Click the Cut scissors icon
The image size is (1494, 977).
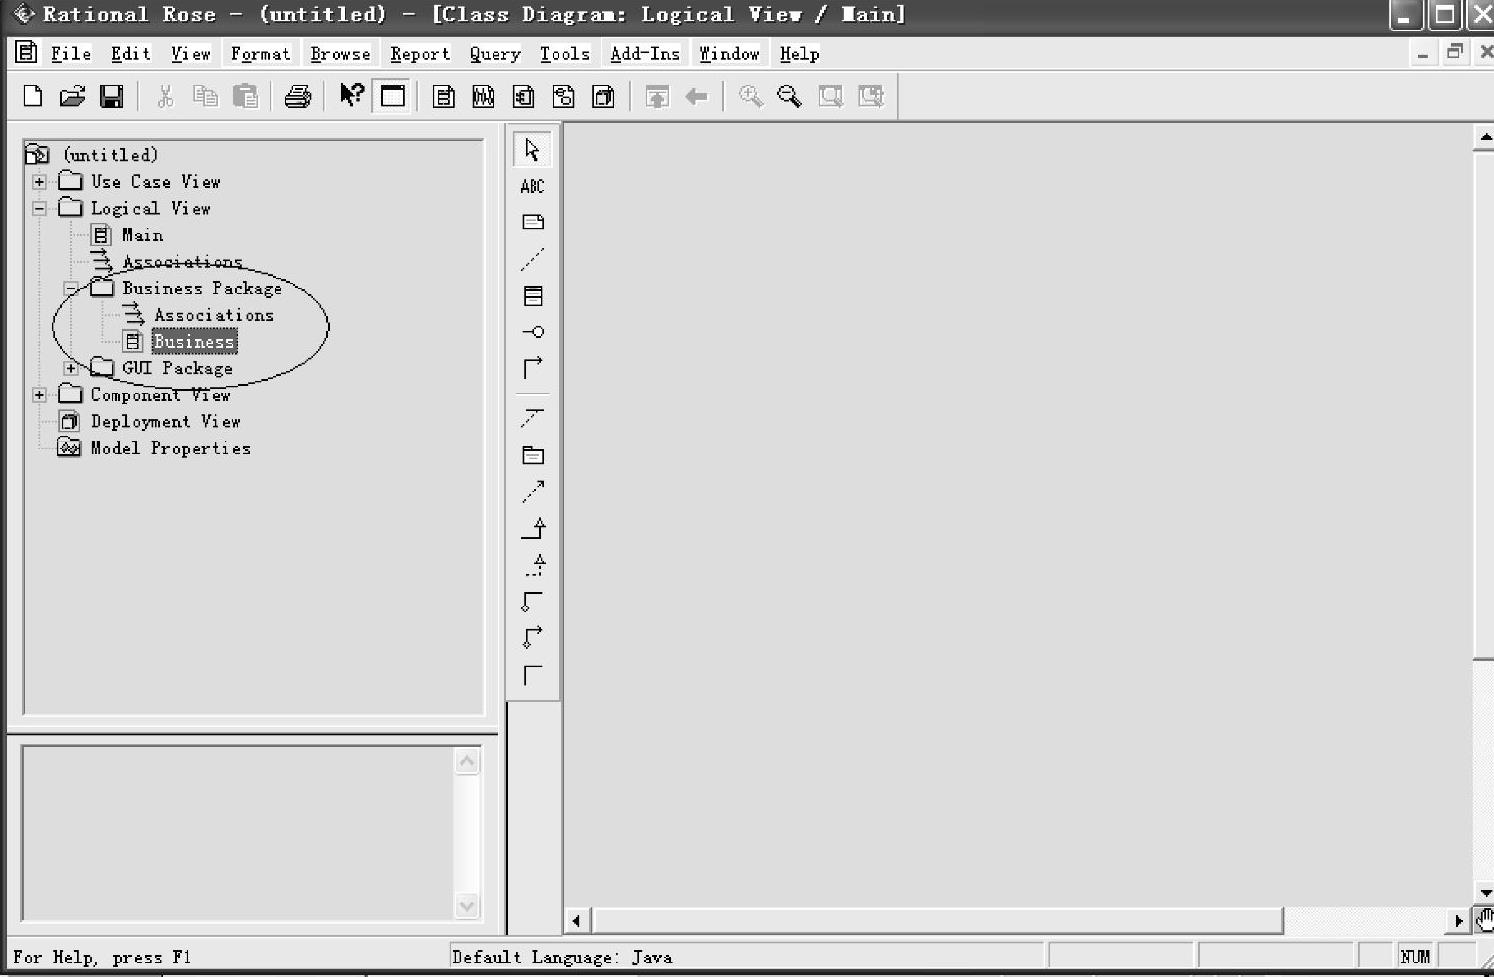[166, 96]
